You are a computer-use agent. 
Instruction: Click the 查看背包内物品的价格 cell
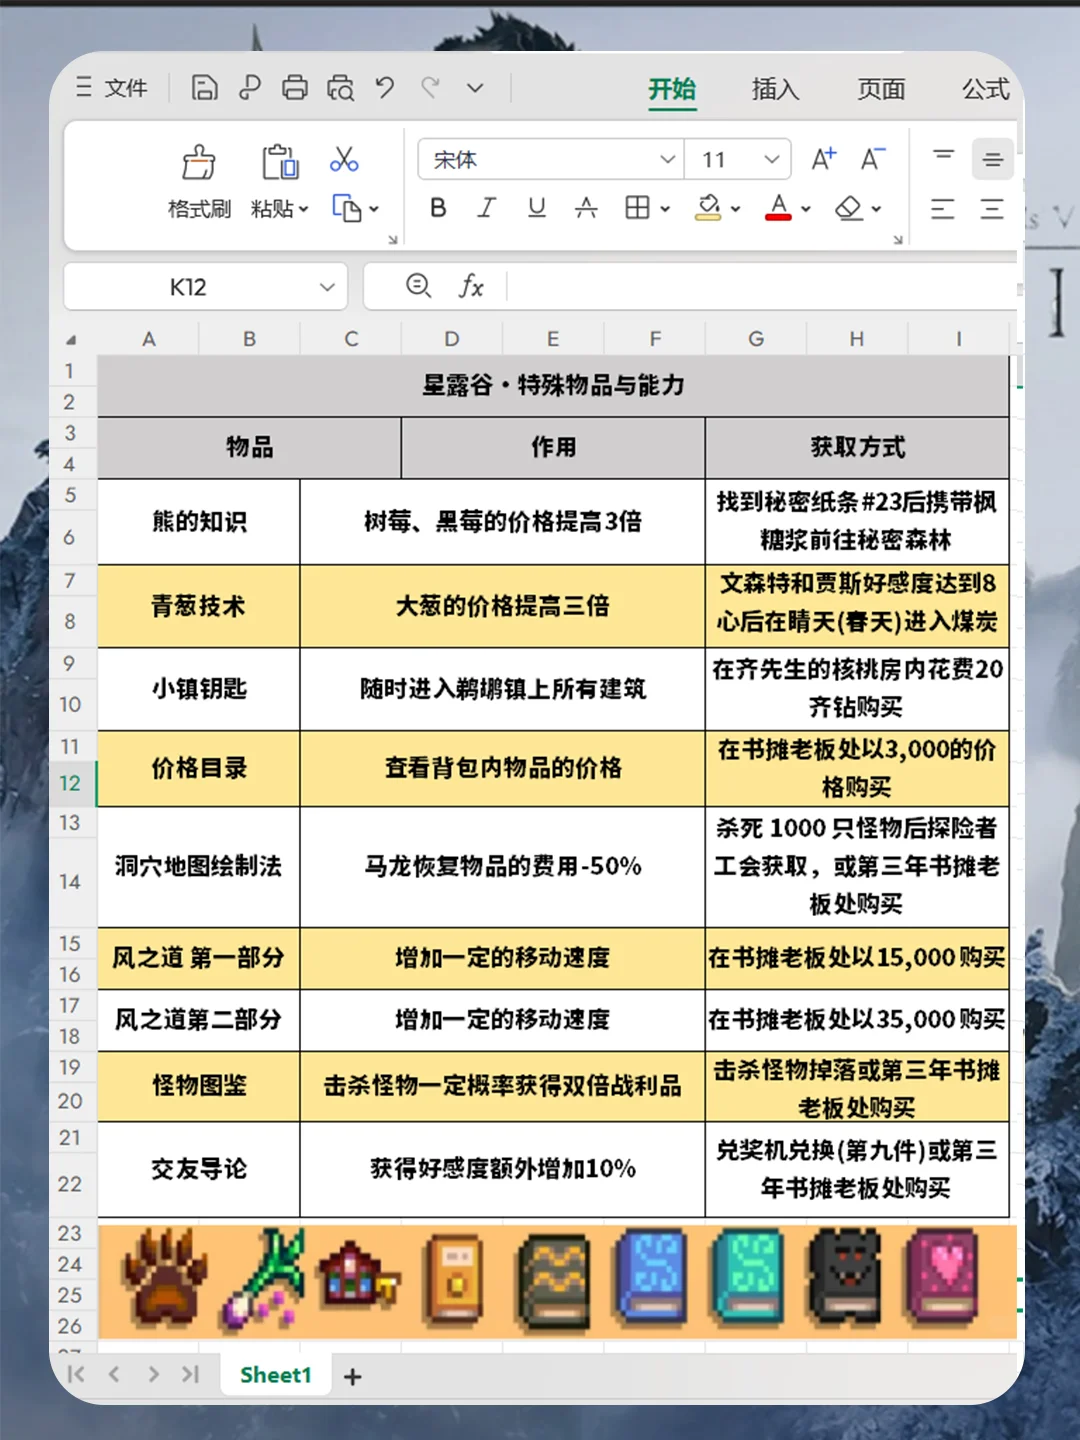click(503, 768)
